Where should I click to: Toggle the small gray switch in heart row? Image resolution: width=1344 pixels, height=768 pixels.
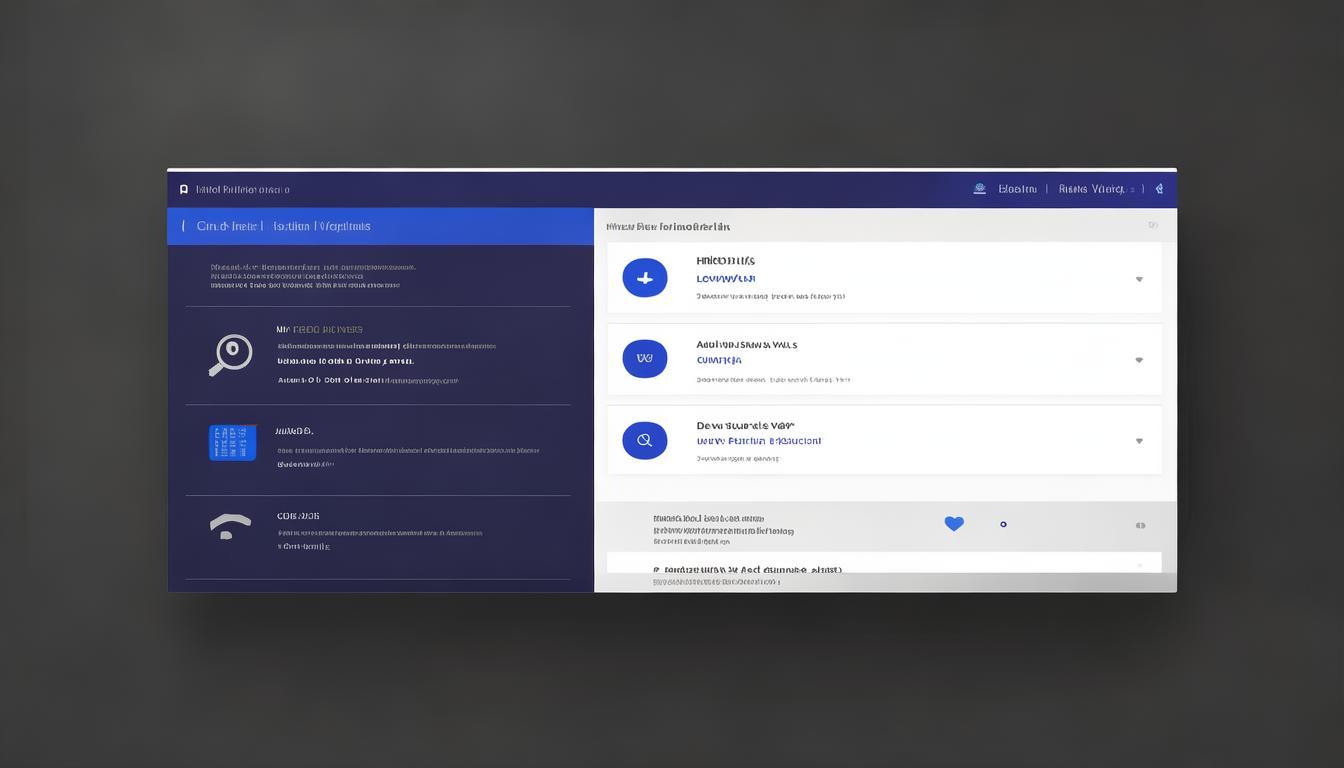coord(1140,525)
